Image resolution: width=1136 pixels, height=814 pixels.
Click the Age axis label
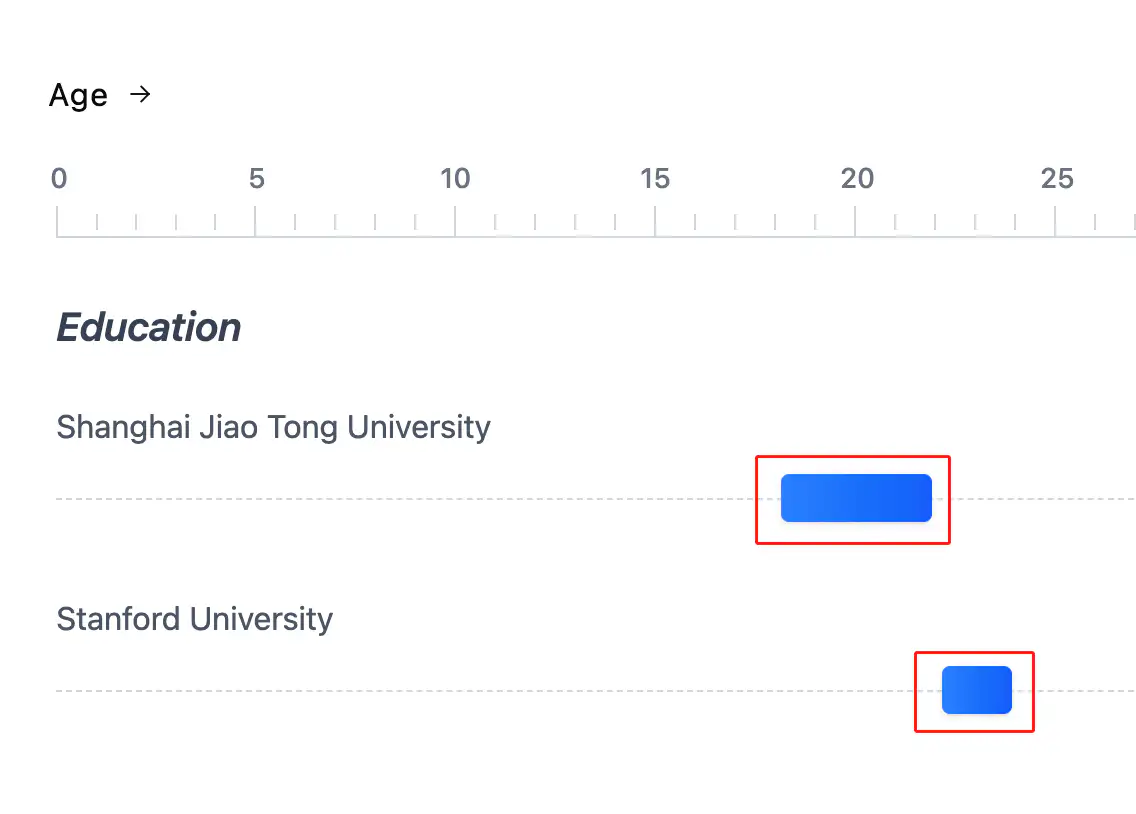coord(78,96)
